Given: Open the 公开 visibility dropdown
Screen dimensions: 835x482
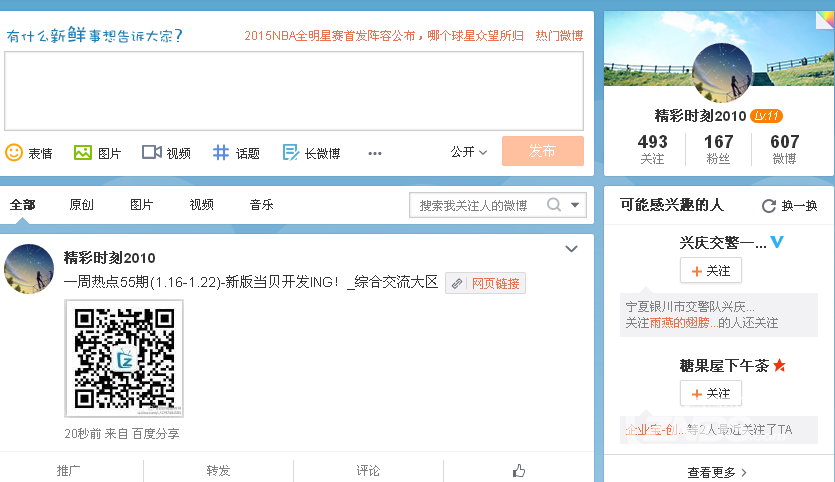Looking at the screenshot, I should point(469,152).
